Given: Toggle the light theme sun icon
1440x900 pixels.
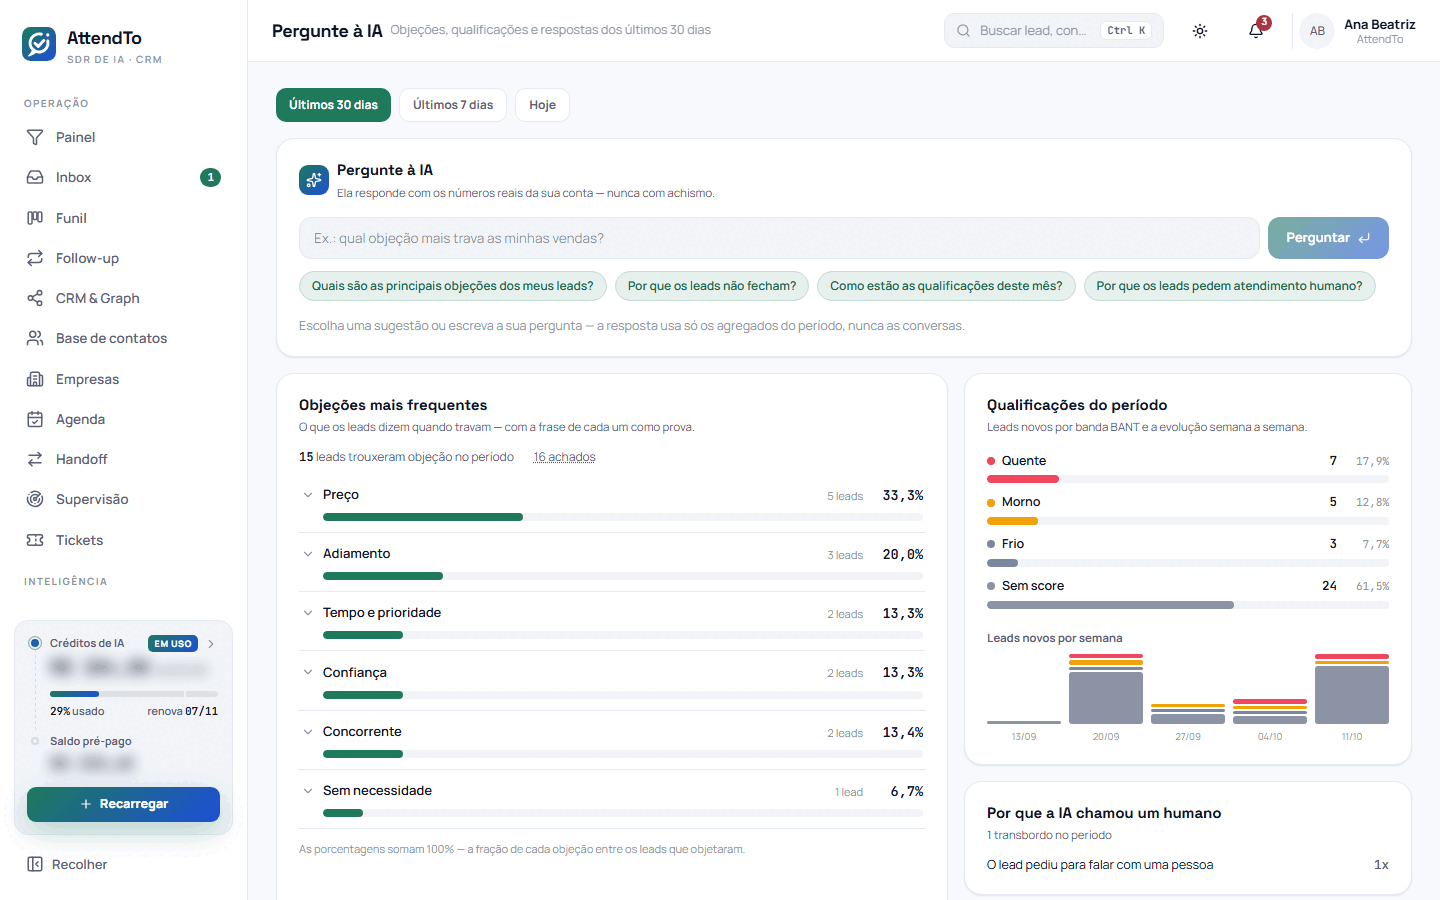Looking at the screenshot, I should click(1200, 31).
